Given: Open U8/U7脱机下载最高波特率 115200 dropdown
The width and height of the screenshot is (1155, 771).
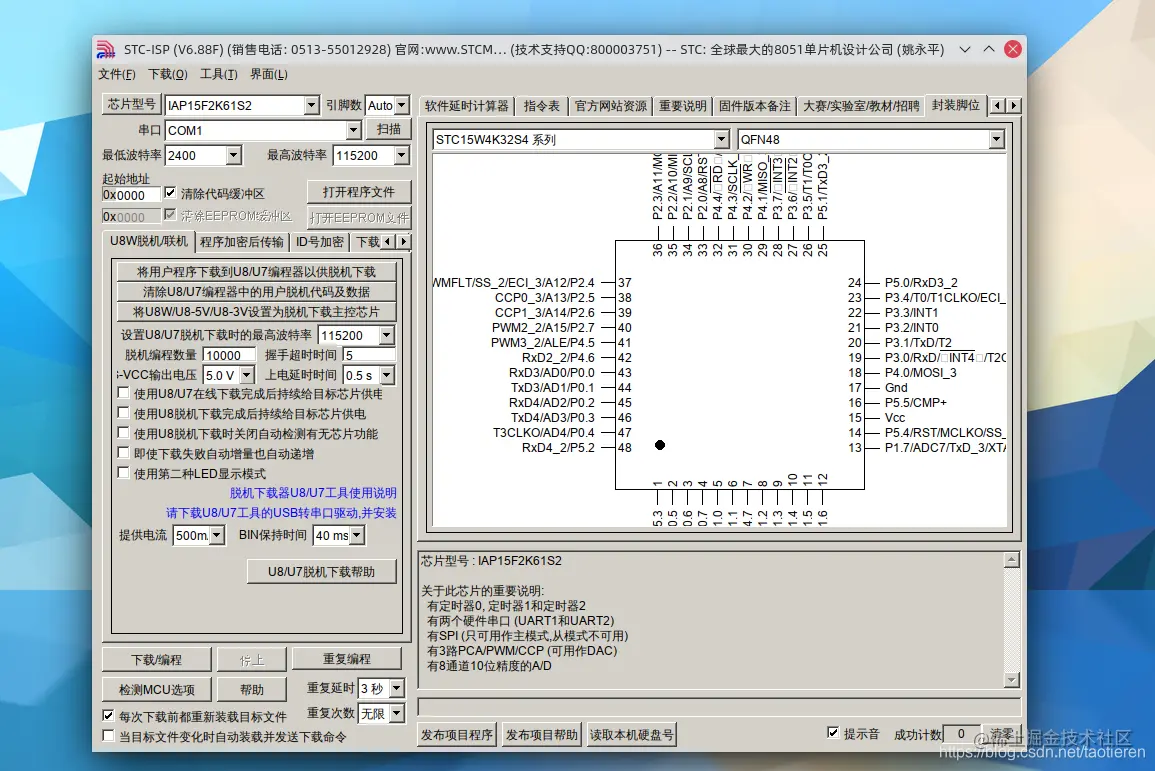Looking at the screenshot, I should 387,335.
